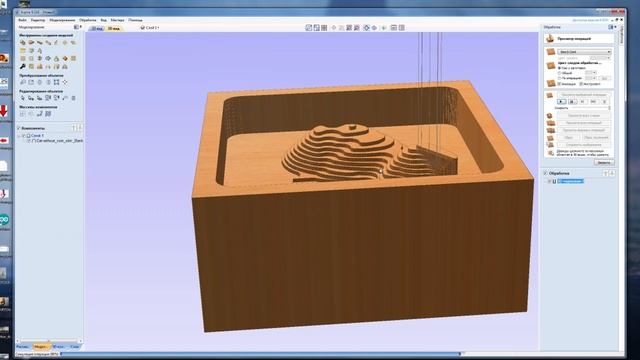Click the second icon under Редактирование объектов
Screen dimensions: 640x360
point(31,98)
